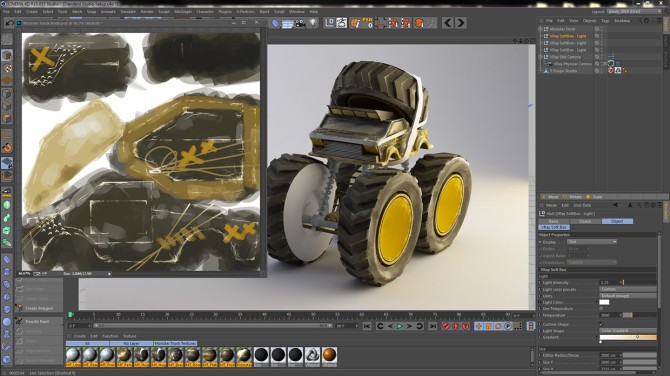Click the previous arrow button in toolbar

point(447,23)
